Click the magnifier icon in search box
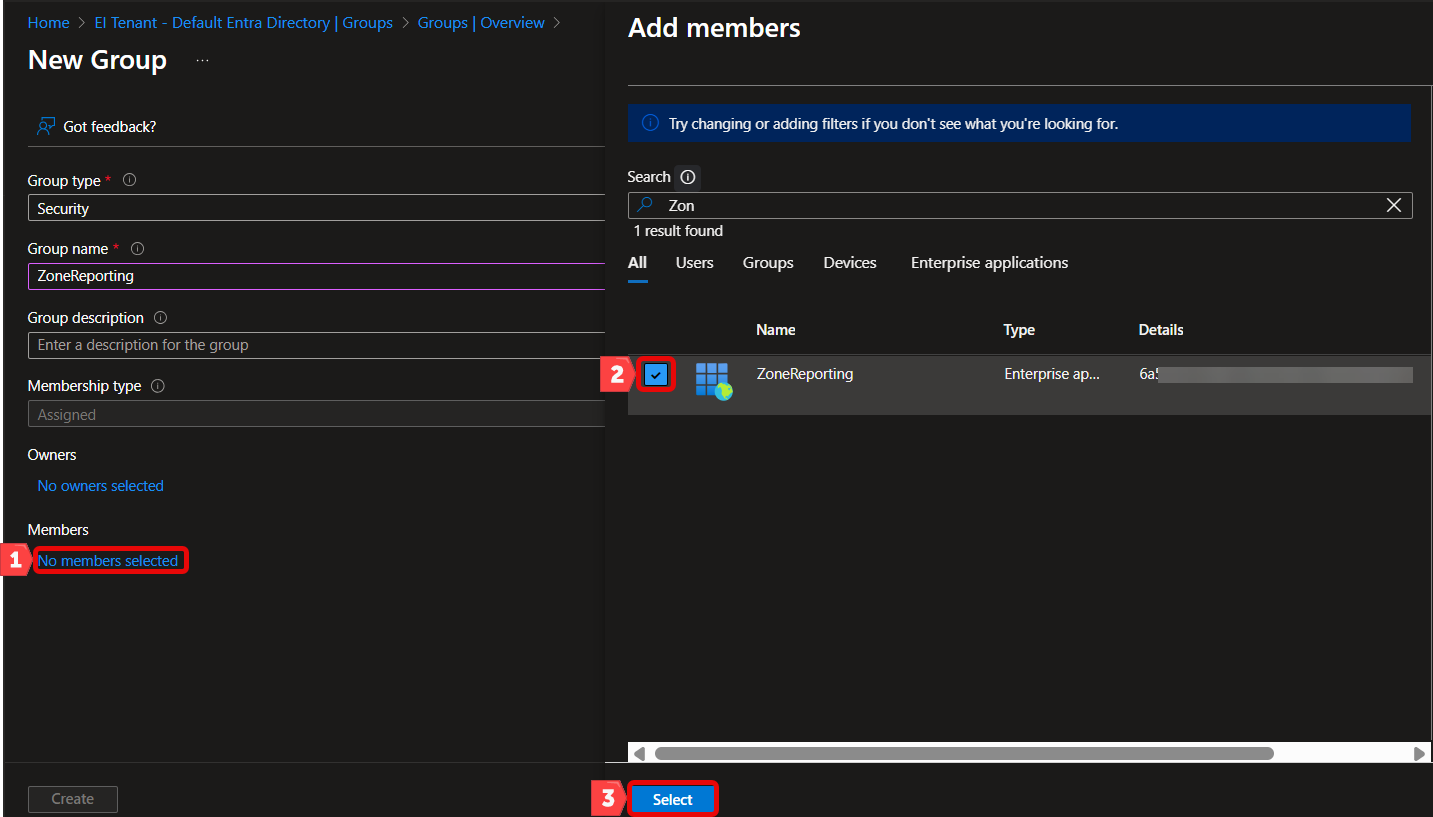The height and width of the screenshot is (817, 1433). click(x=646, y=205)
